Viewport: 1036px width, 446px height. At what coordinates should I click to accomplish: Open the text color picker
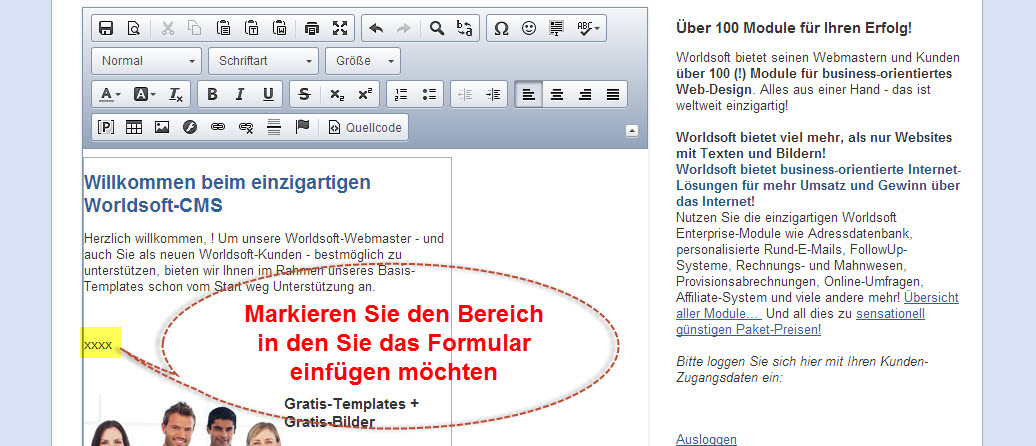coord(110,94)
